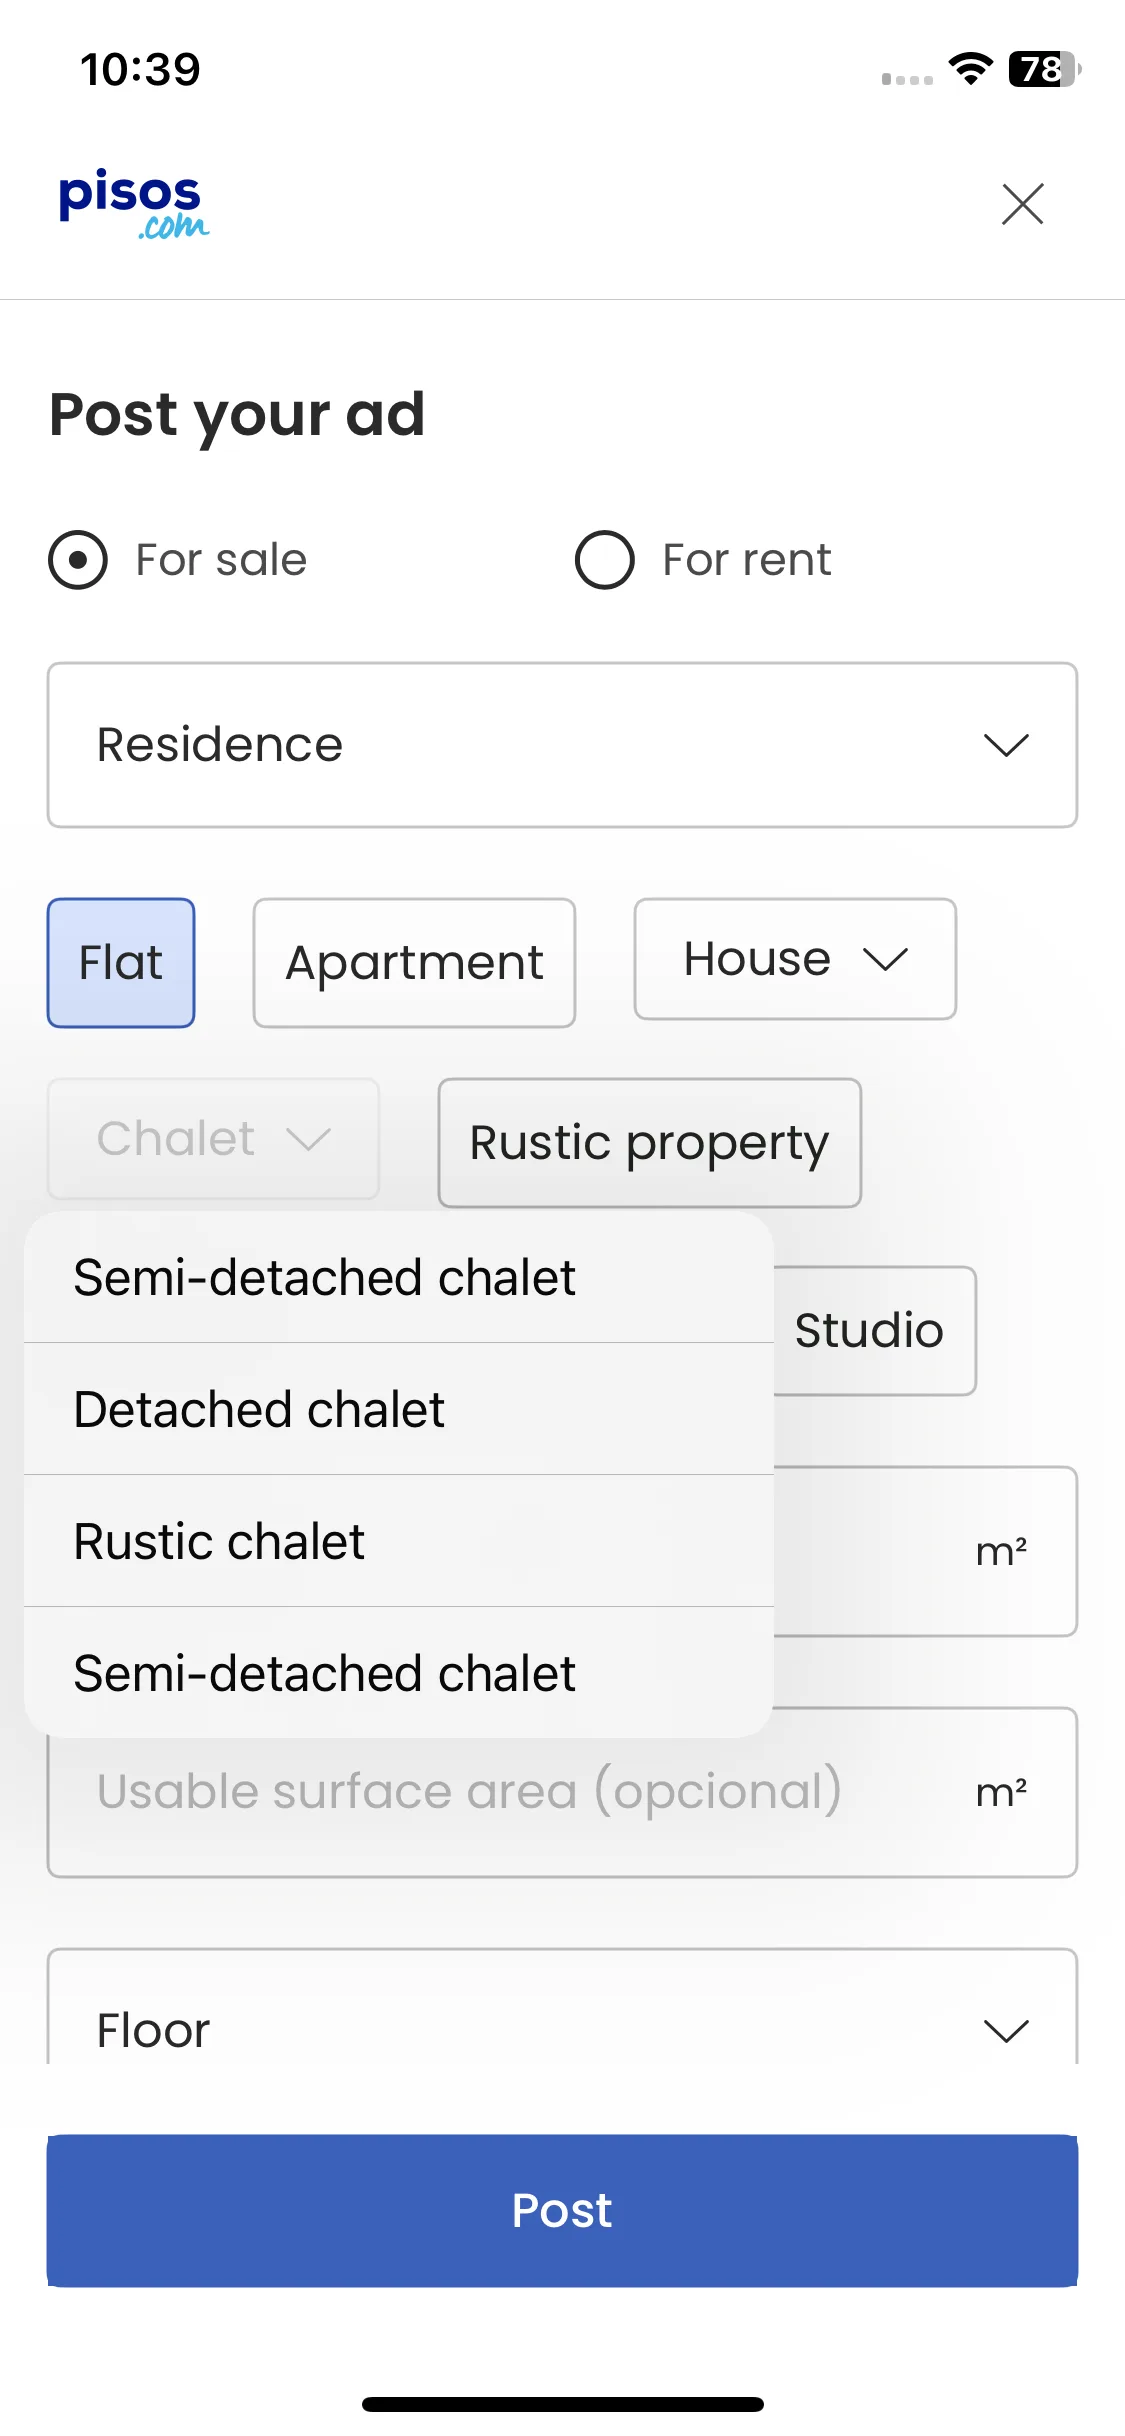
Task: Open the Residence property type dropdown
Action: (x=562, y=745)
